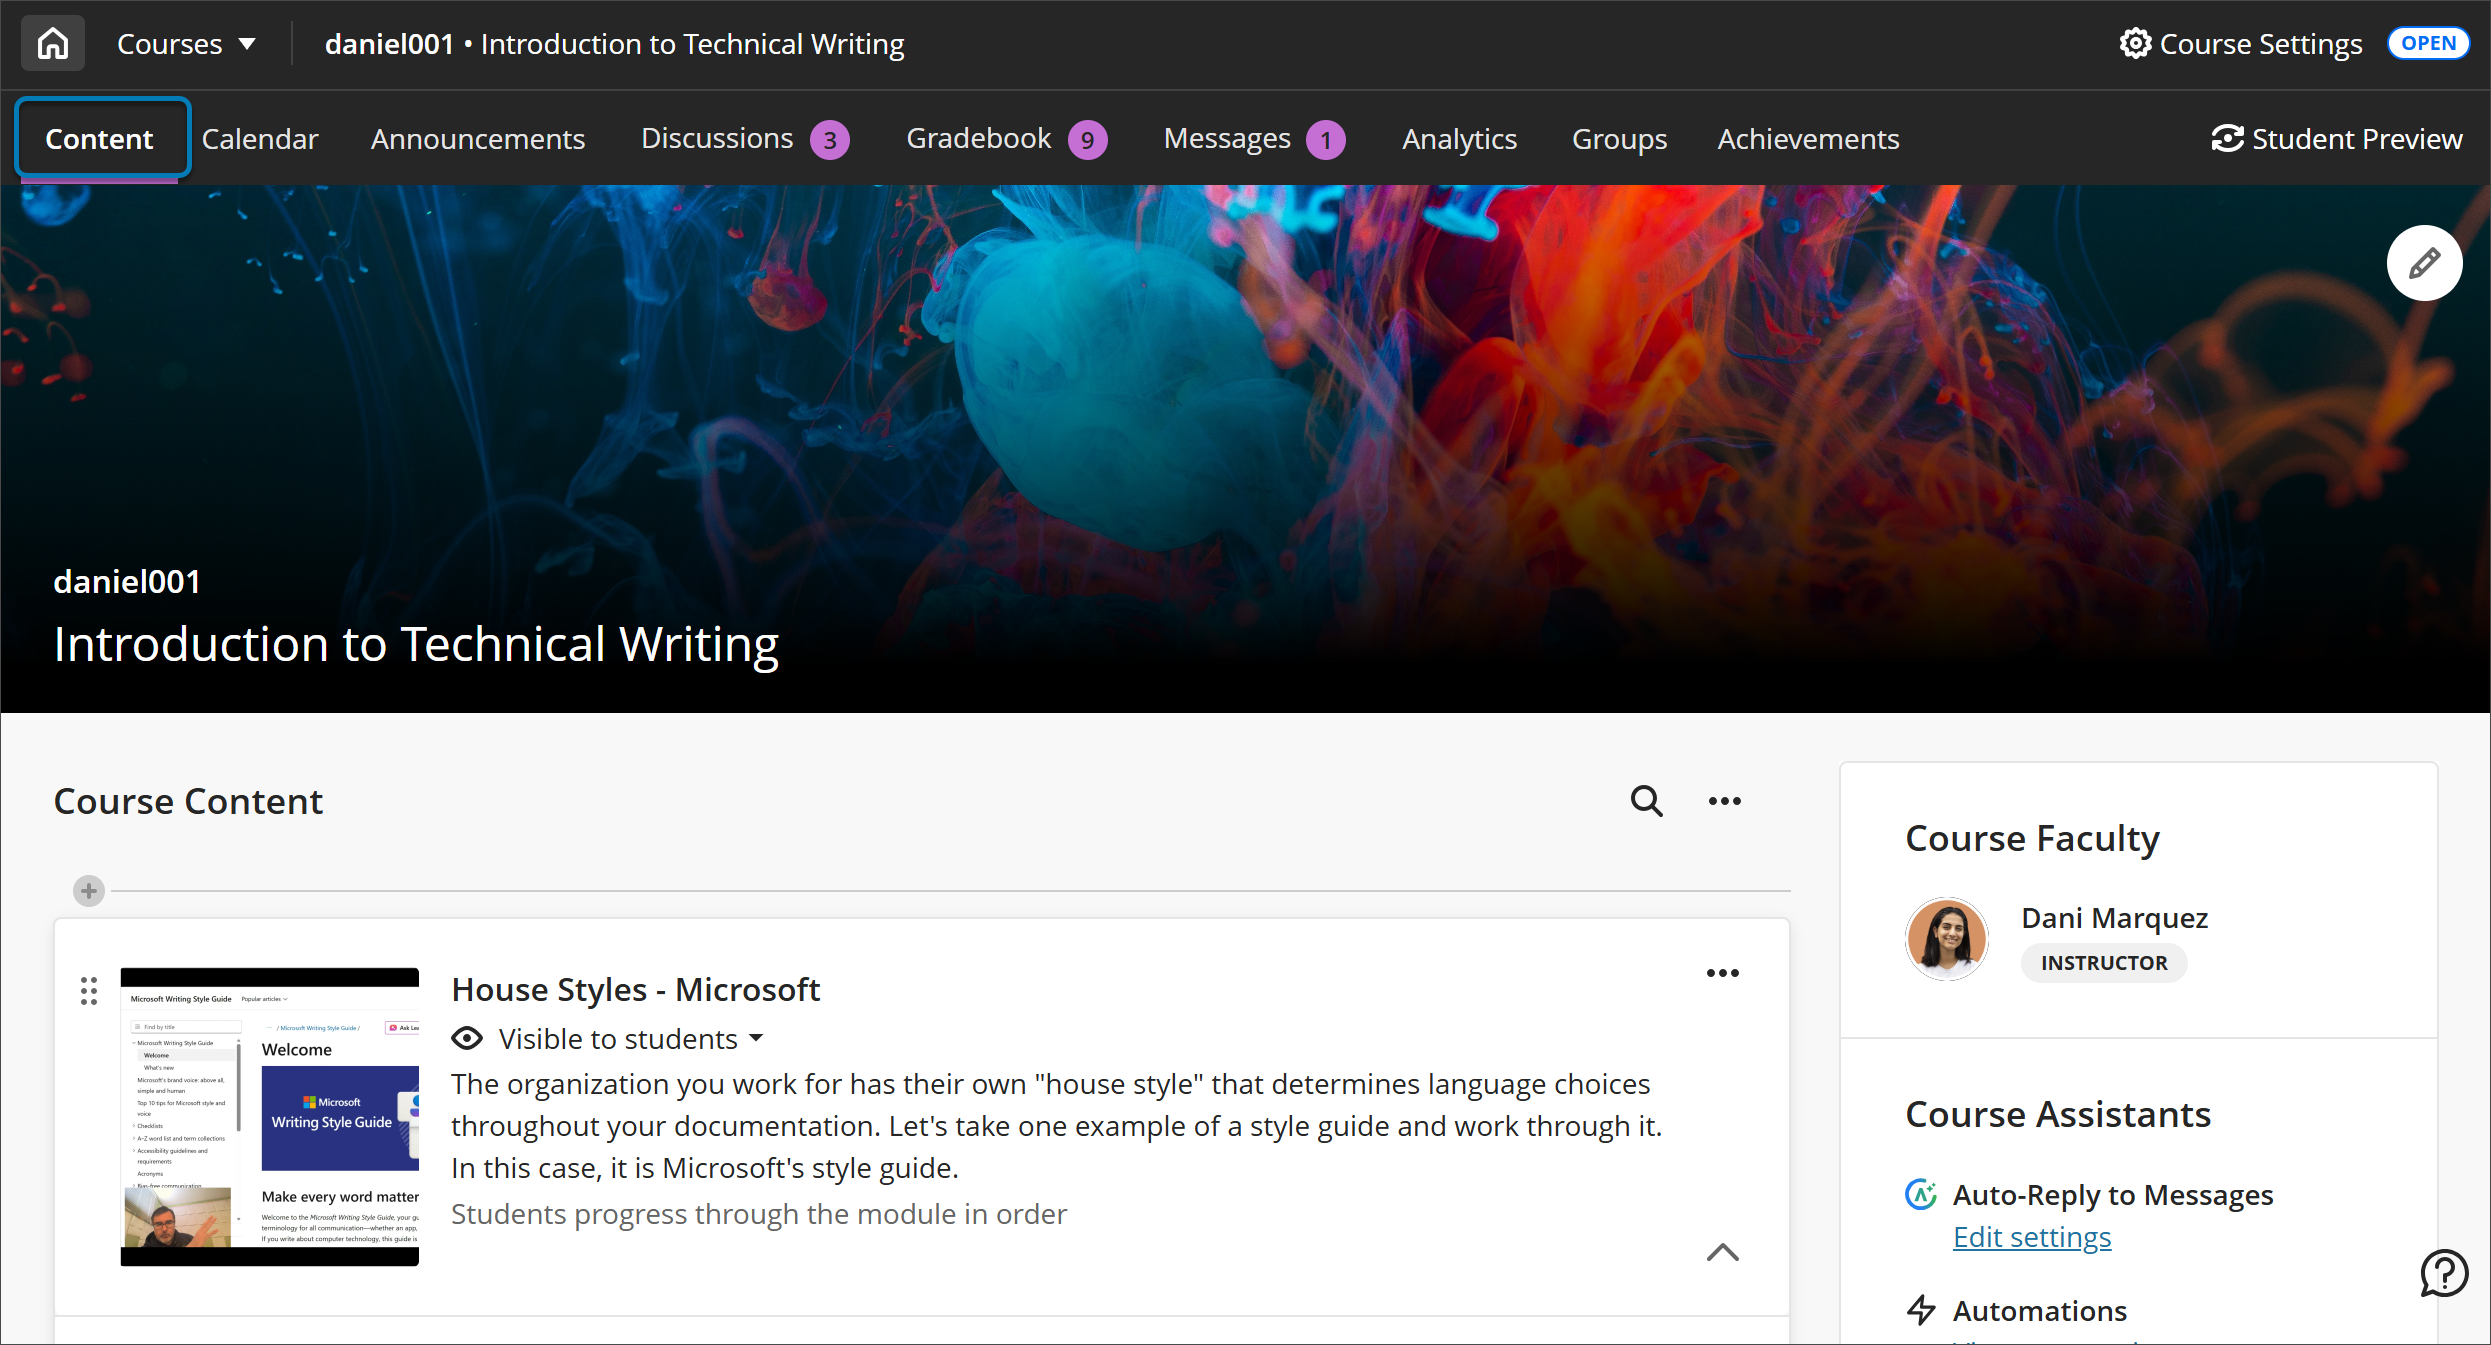Open search in Course Content
The width and height of the screenshot is (2491, 1345).
1646,801
